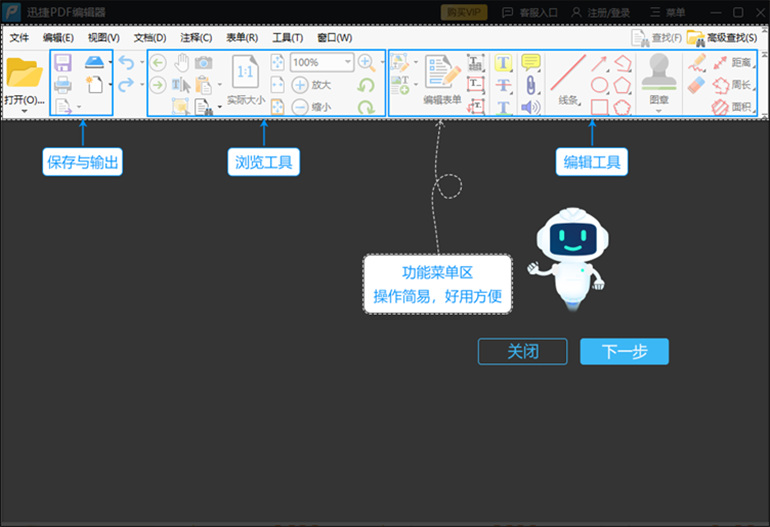Click the blue scanner icon
The image size is (770, 527).
94,62
